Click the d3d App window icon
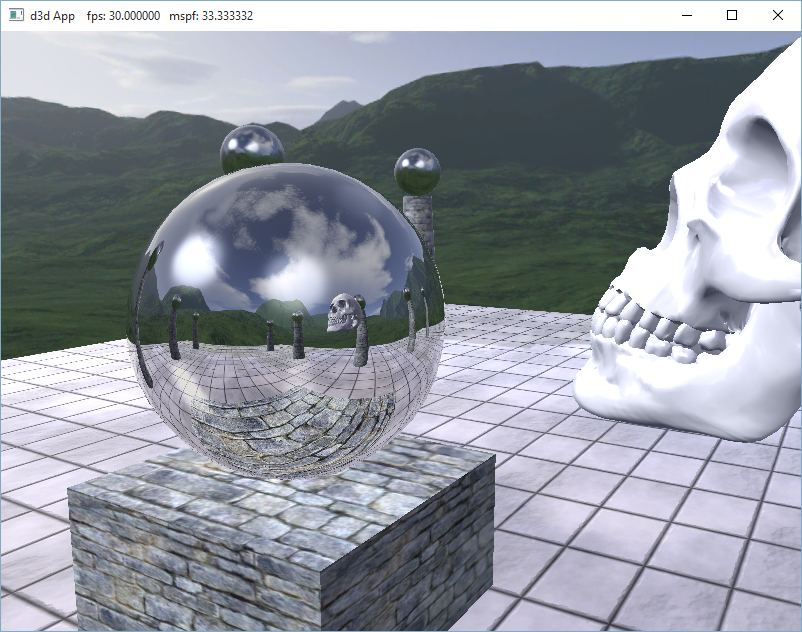This screenshot has height=632, width=802. 15,16
